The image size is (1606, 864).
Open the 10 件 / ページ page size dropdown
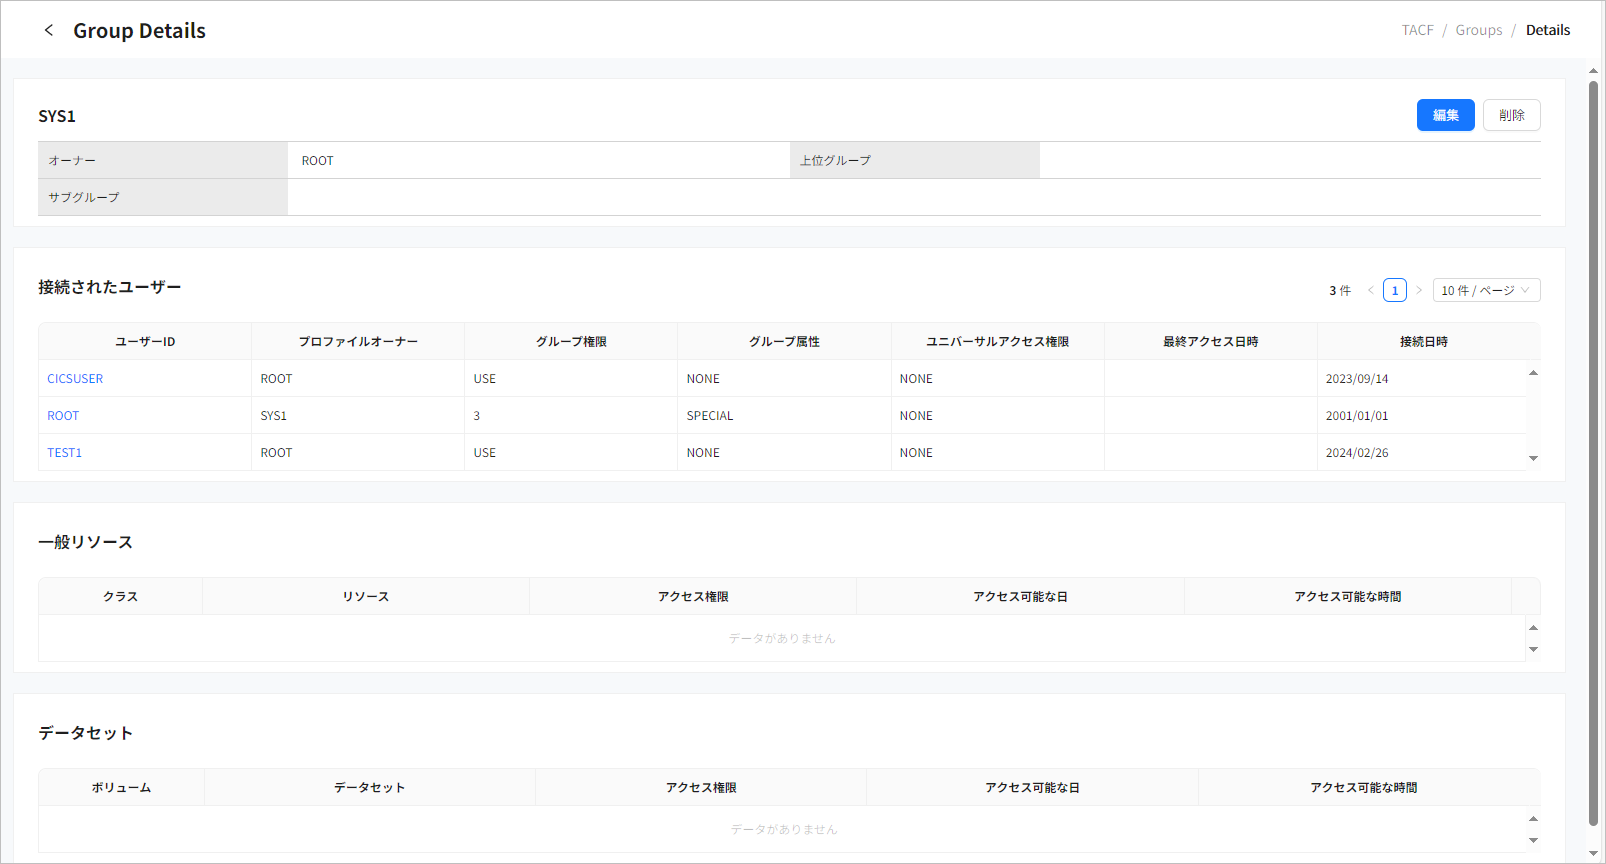click(x=1485, y=290)
